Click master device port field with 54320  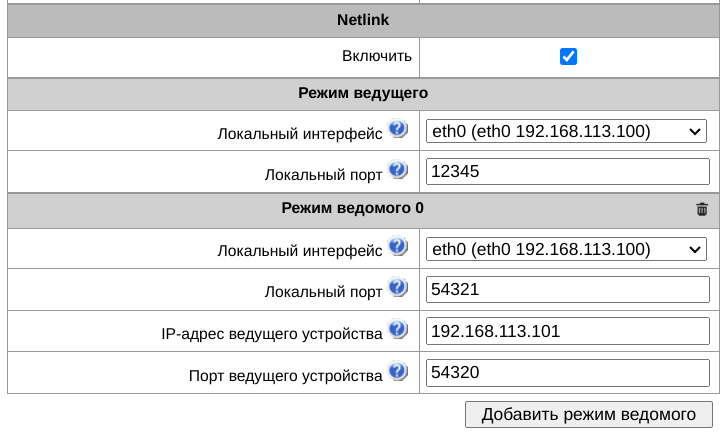[x=567, y=373]
